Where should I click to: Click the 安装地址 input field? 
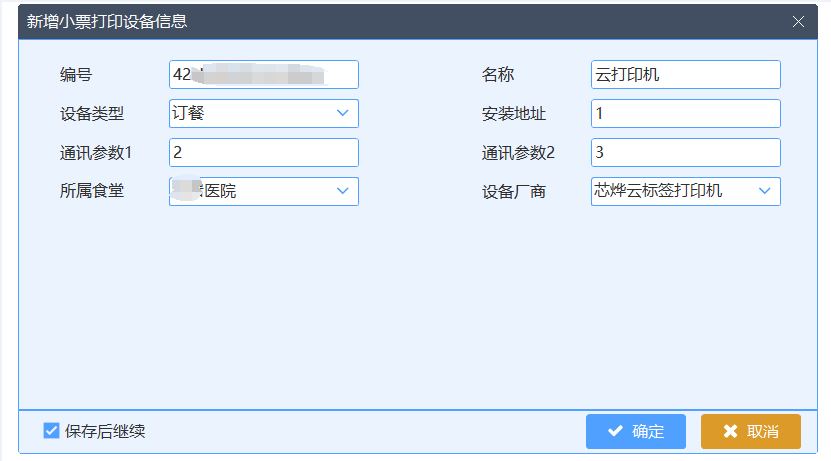point(685,114)
